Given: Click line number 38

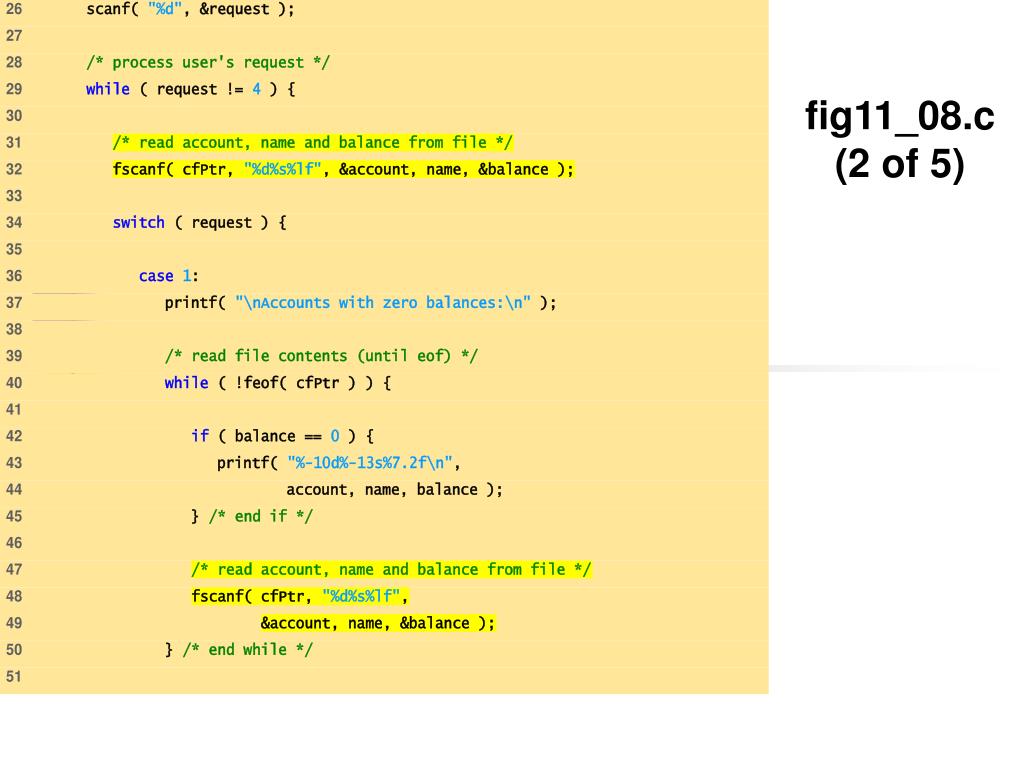Looking at the screenshot, I should point(14,330).
